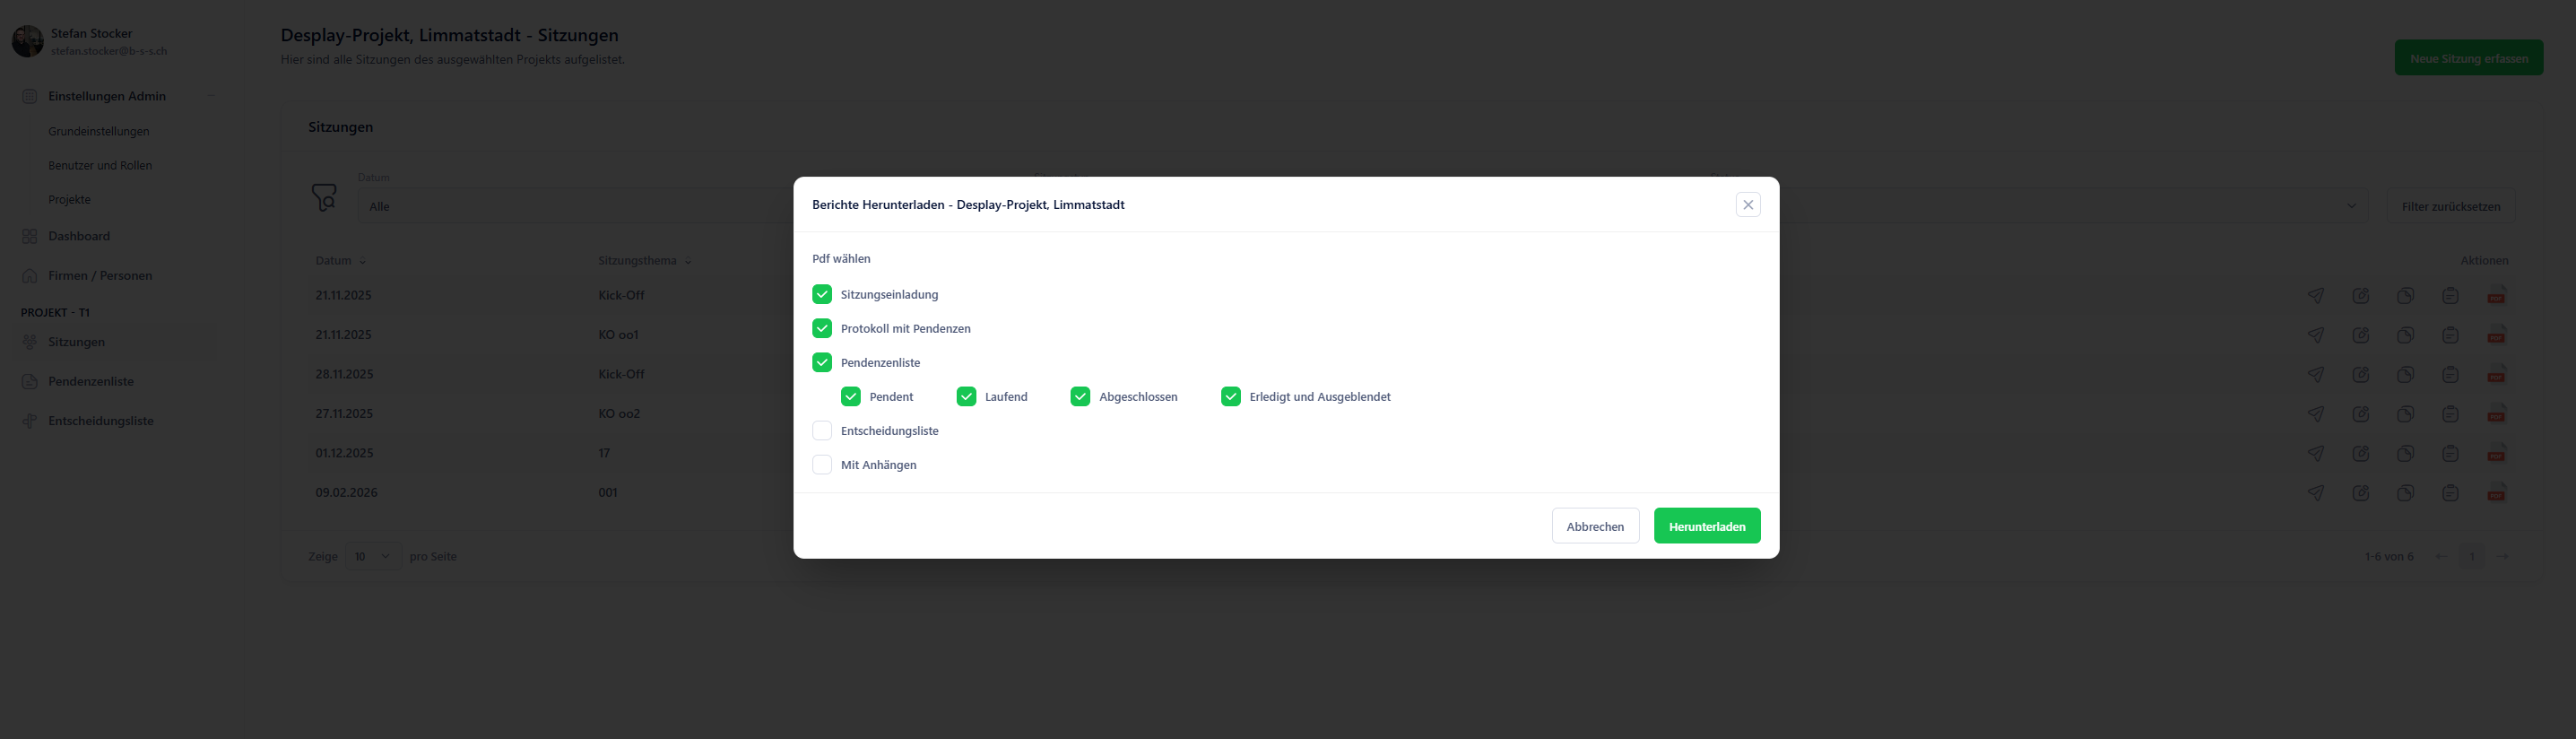
Task: Click the edit icon in the first Kick-Off row
Action: (x=2360, y=296)
